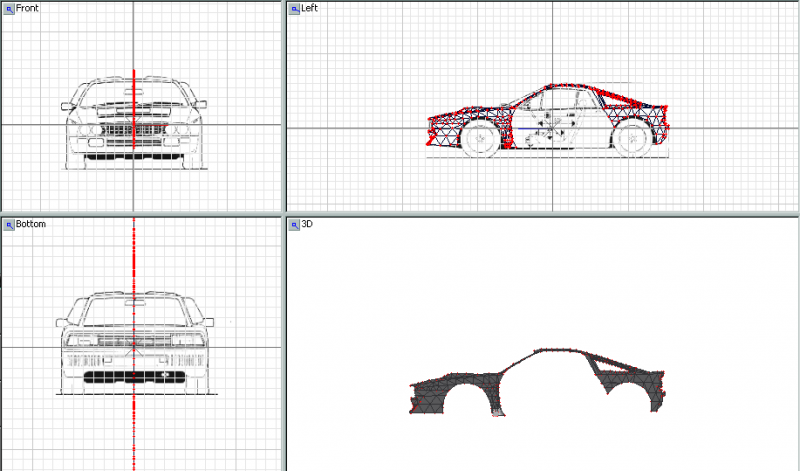Click the 3D viewport options icon

pyautogui.click(x=295, y=224)
